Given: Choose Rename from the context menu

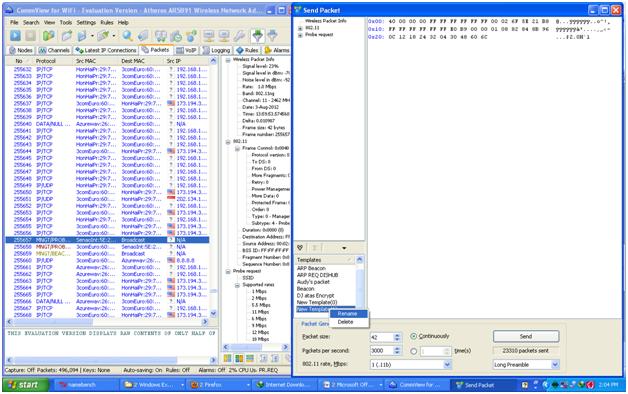Looking at the screenshot, I should [x=347, y=314].
